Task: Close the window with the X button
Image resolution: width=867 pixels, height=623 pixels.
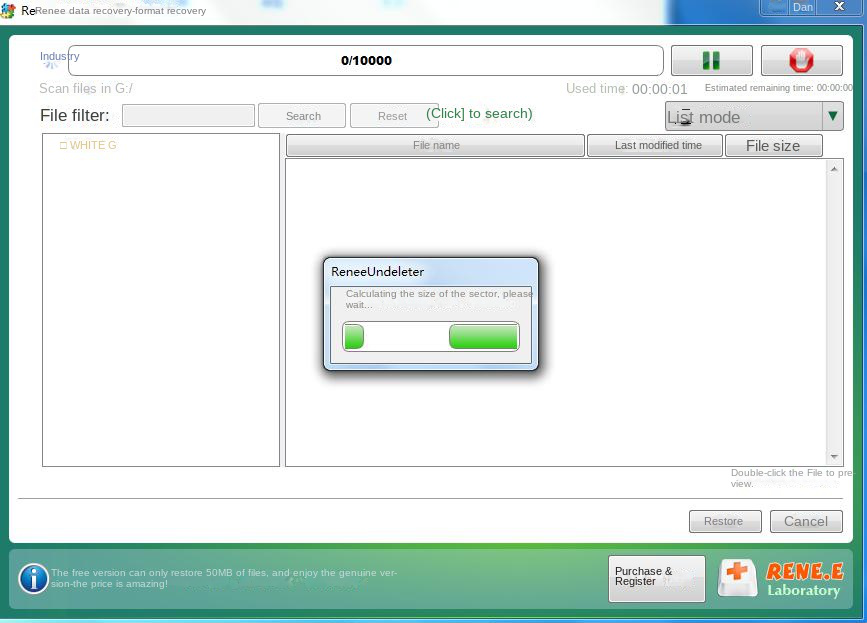Action: click(839, 7)
